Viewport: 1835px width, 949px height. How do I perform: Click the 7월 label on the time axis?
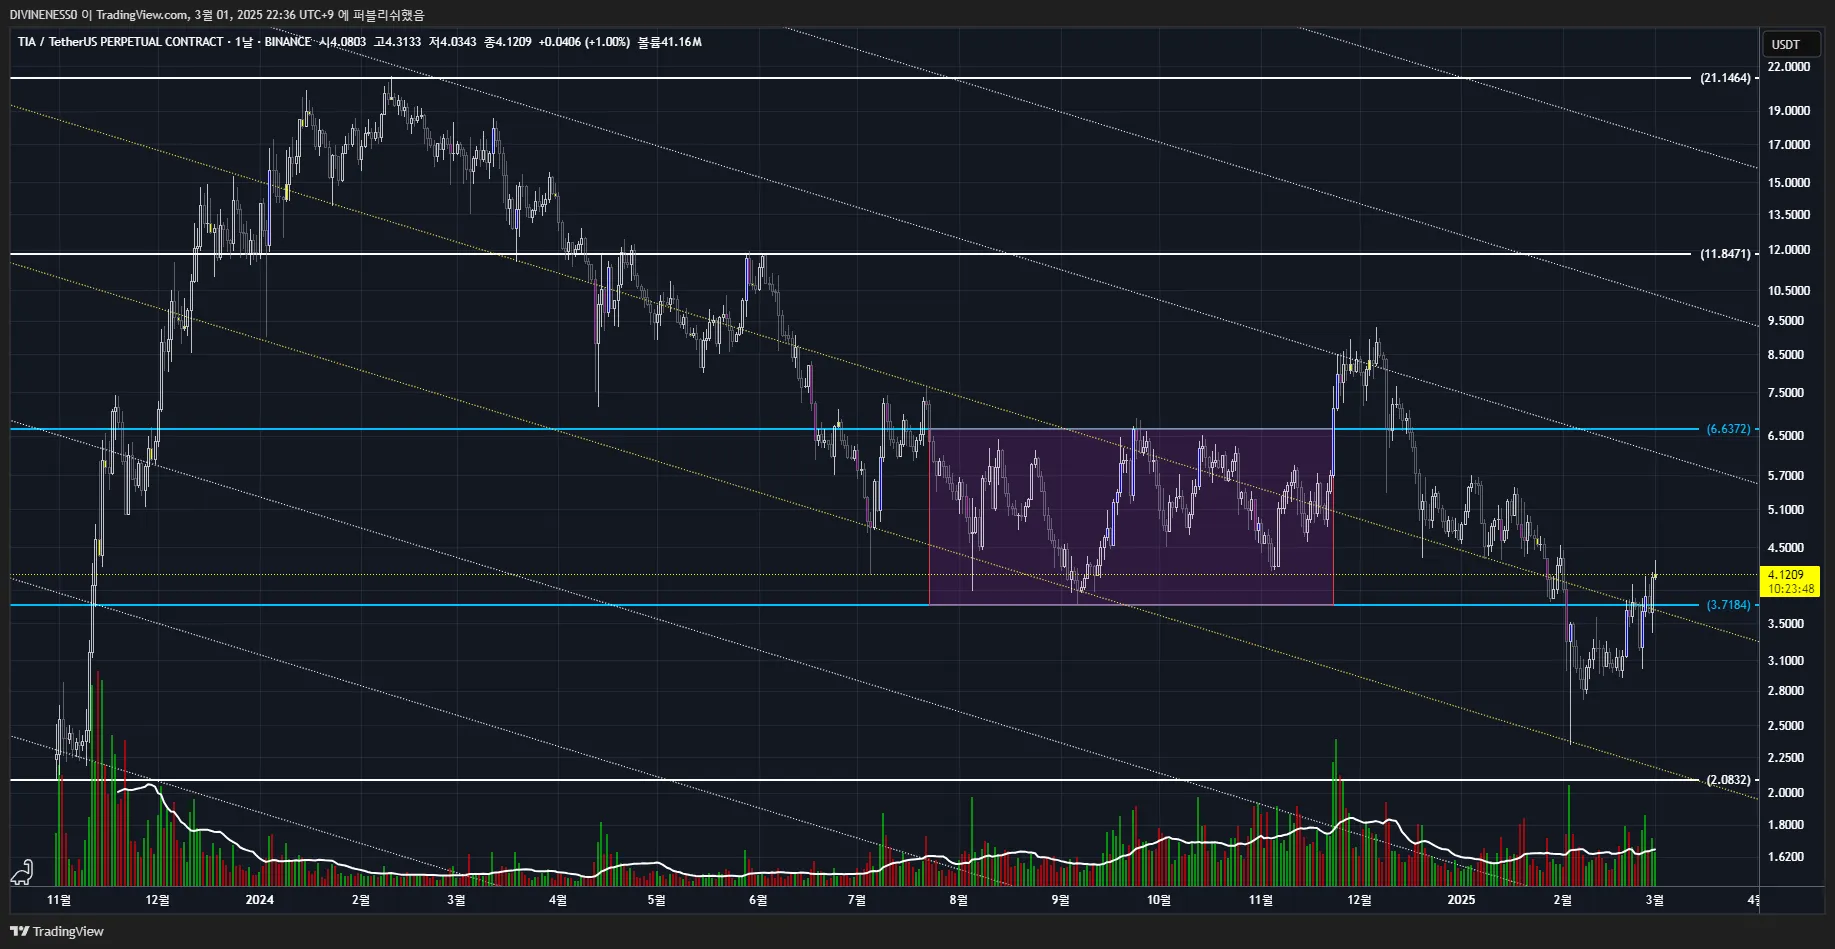[x=856, y=900]
